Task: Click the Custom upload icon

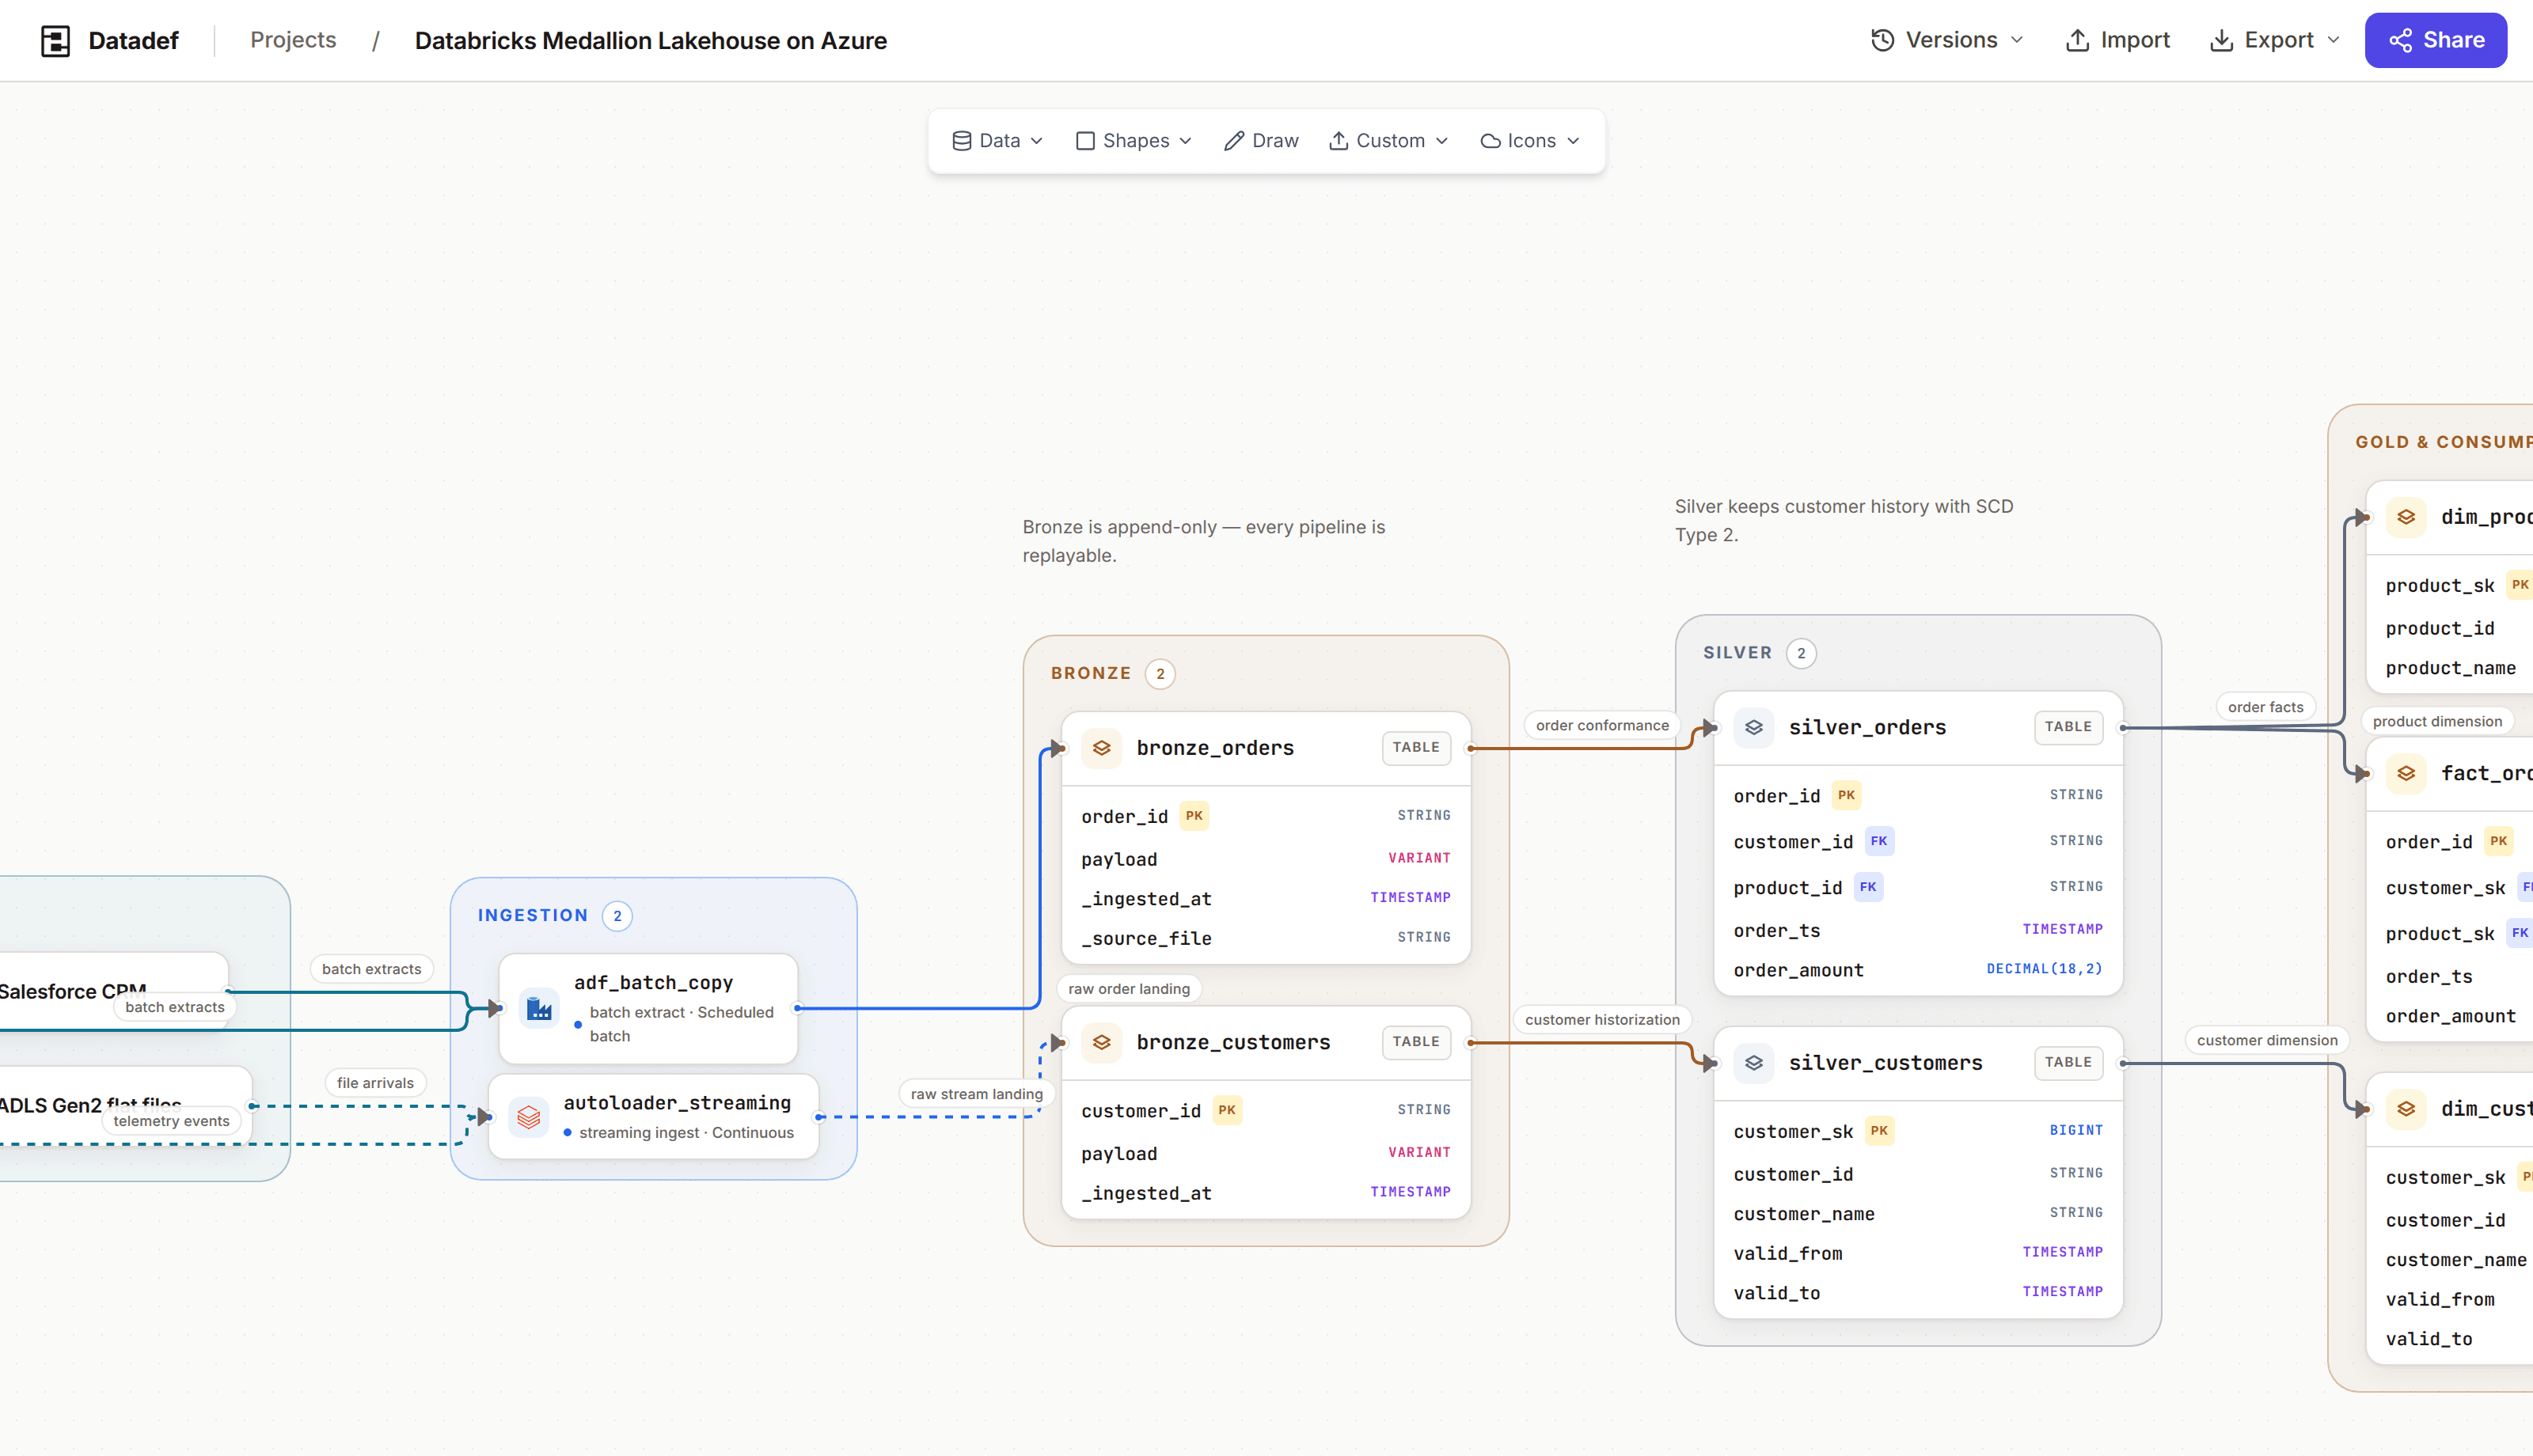Action: (1338, 141)
